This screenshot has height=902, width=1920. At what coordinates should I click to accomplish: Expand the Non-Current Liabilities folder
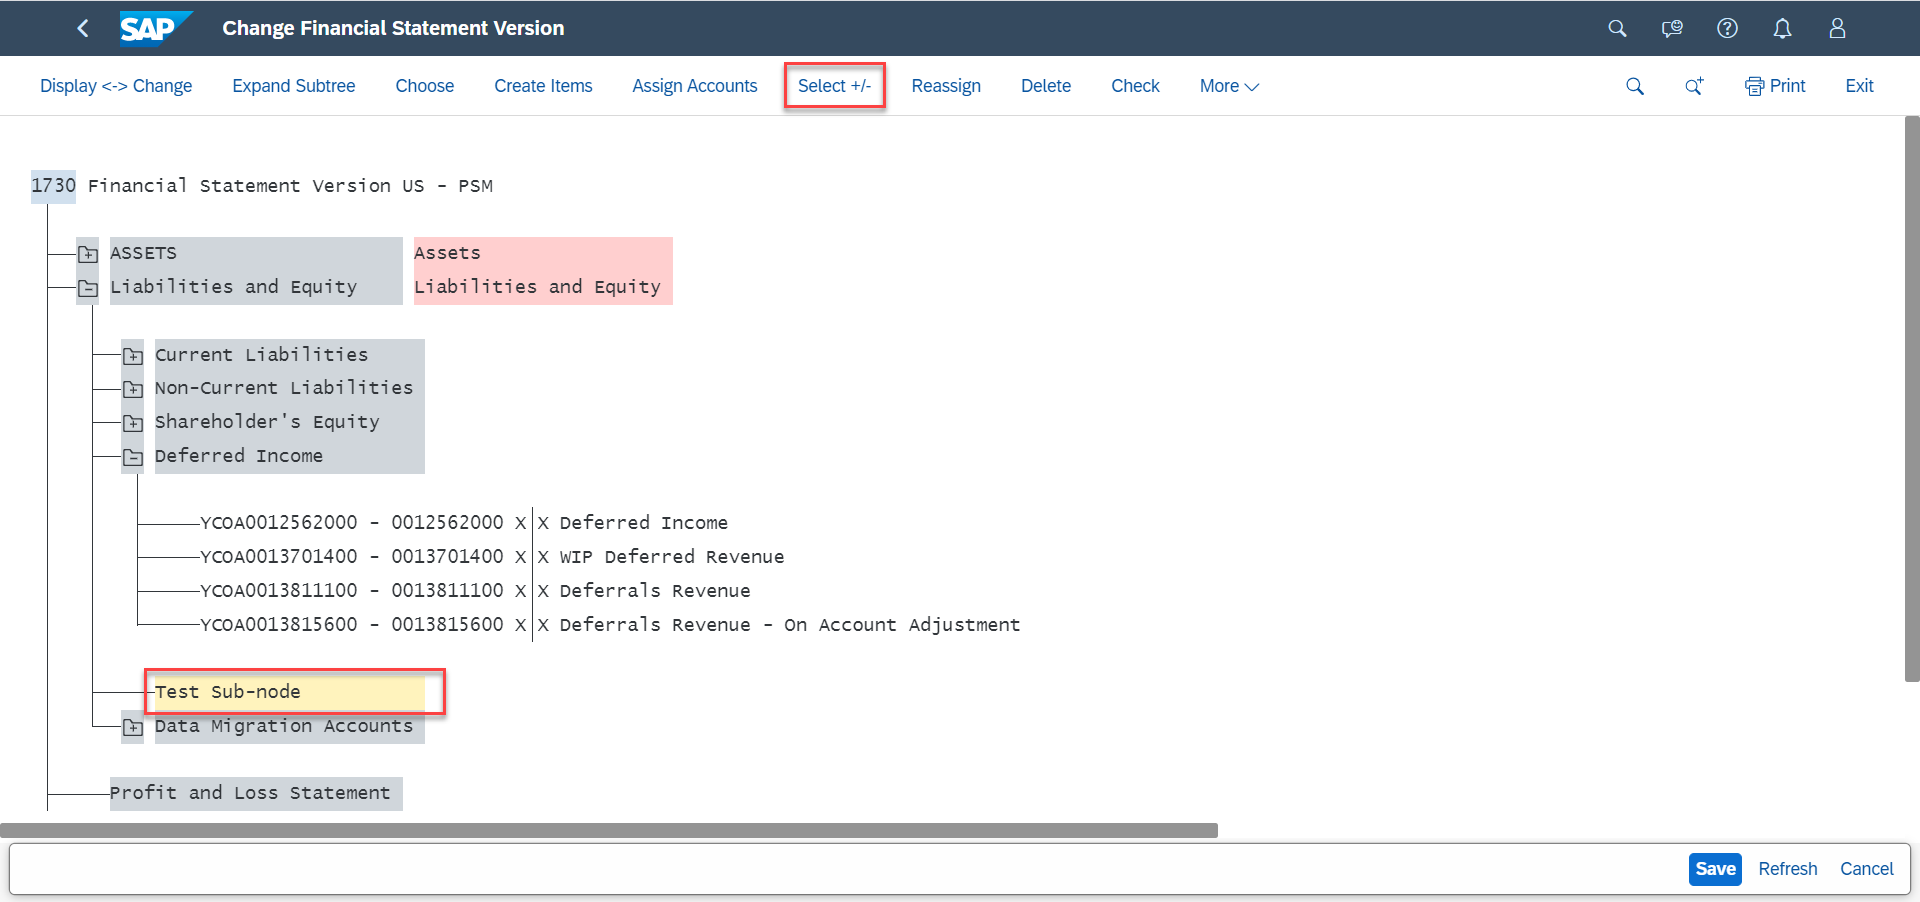133,389
